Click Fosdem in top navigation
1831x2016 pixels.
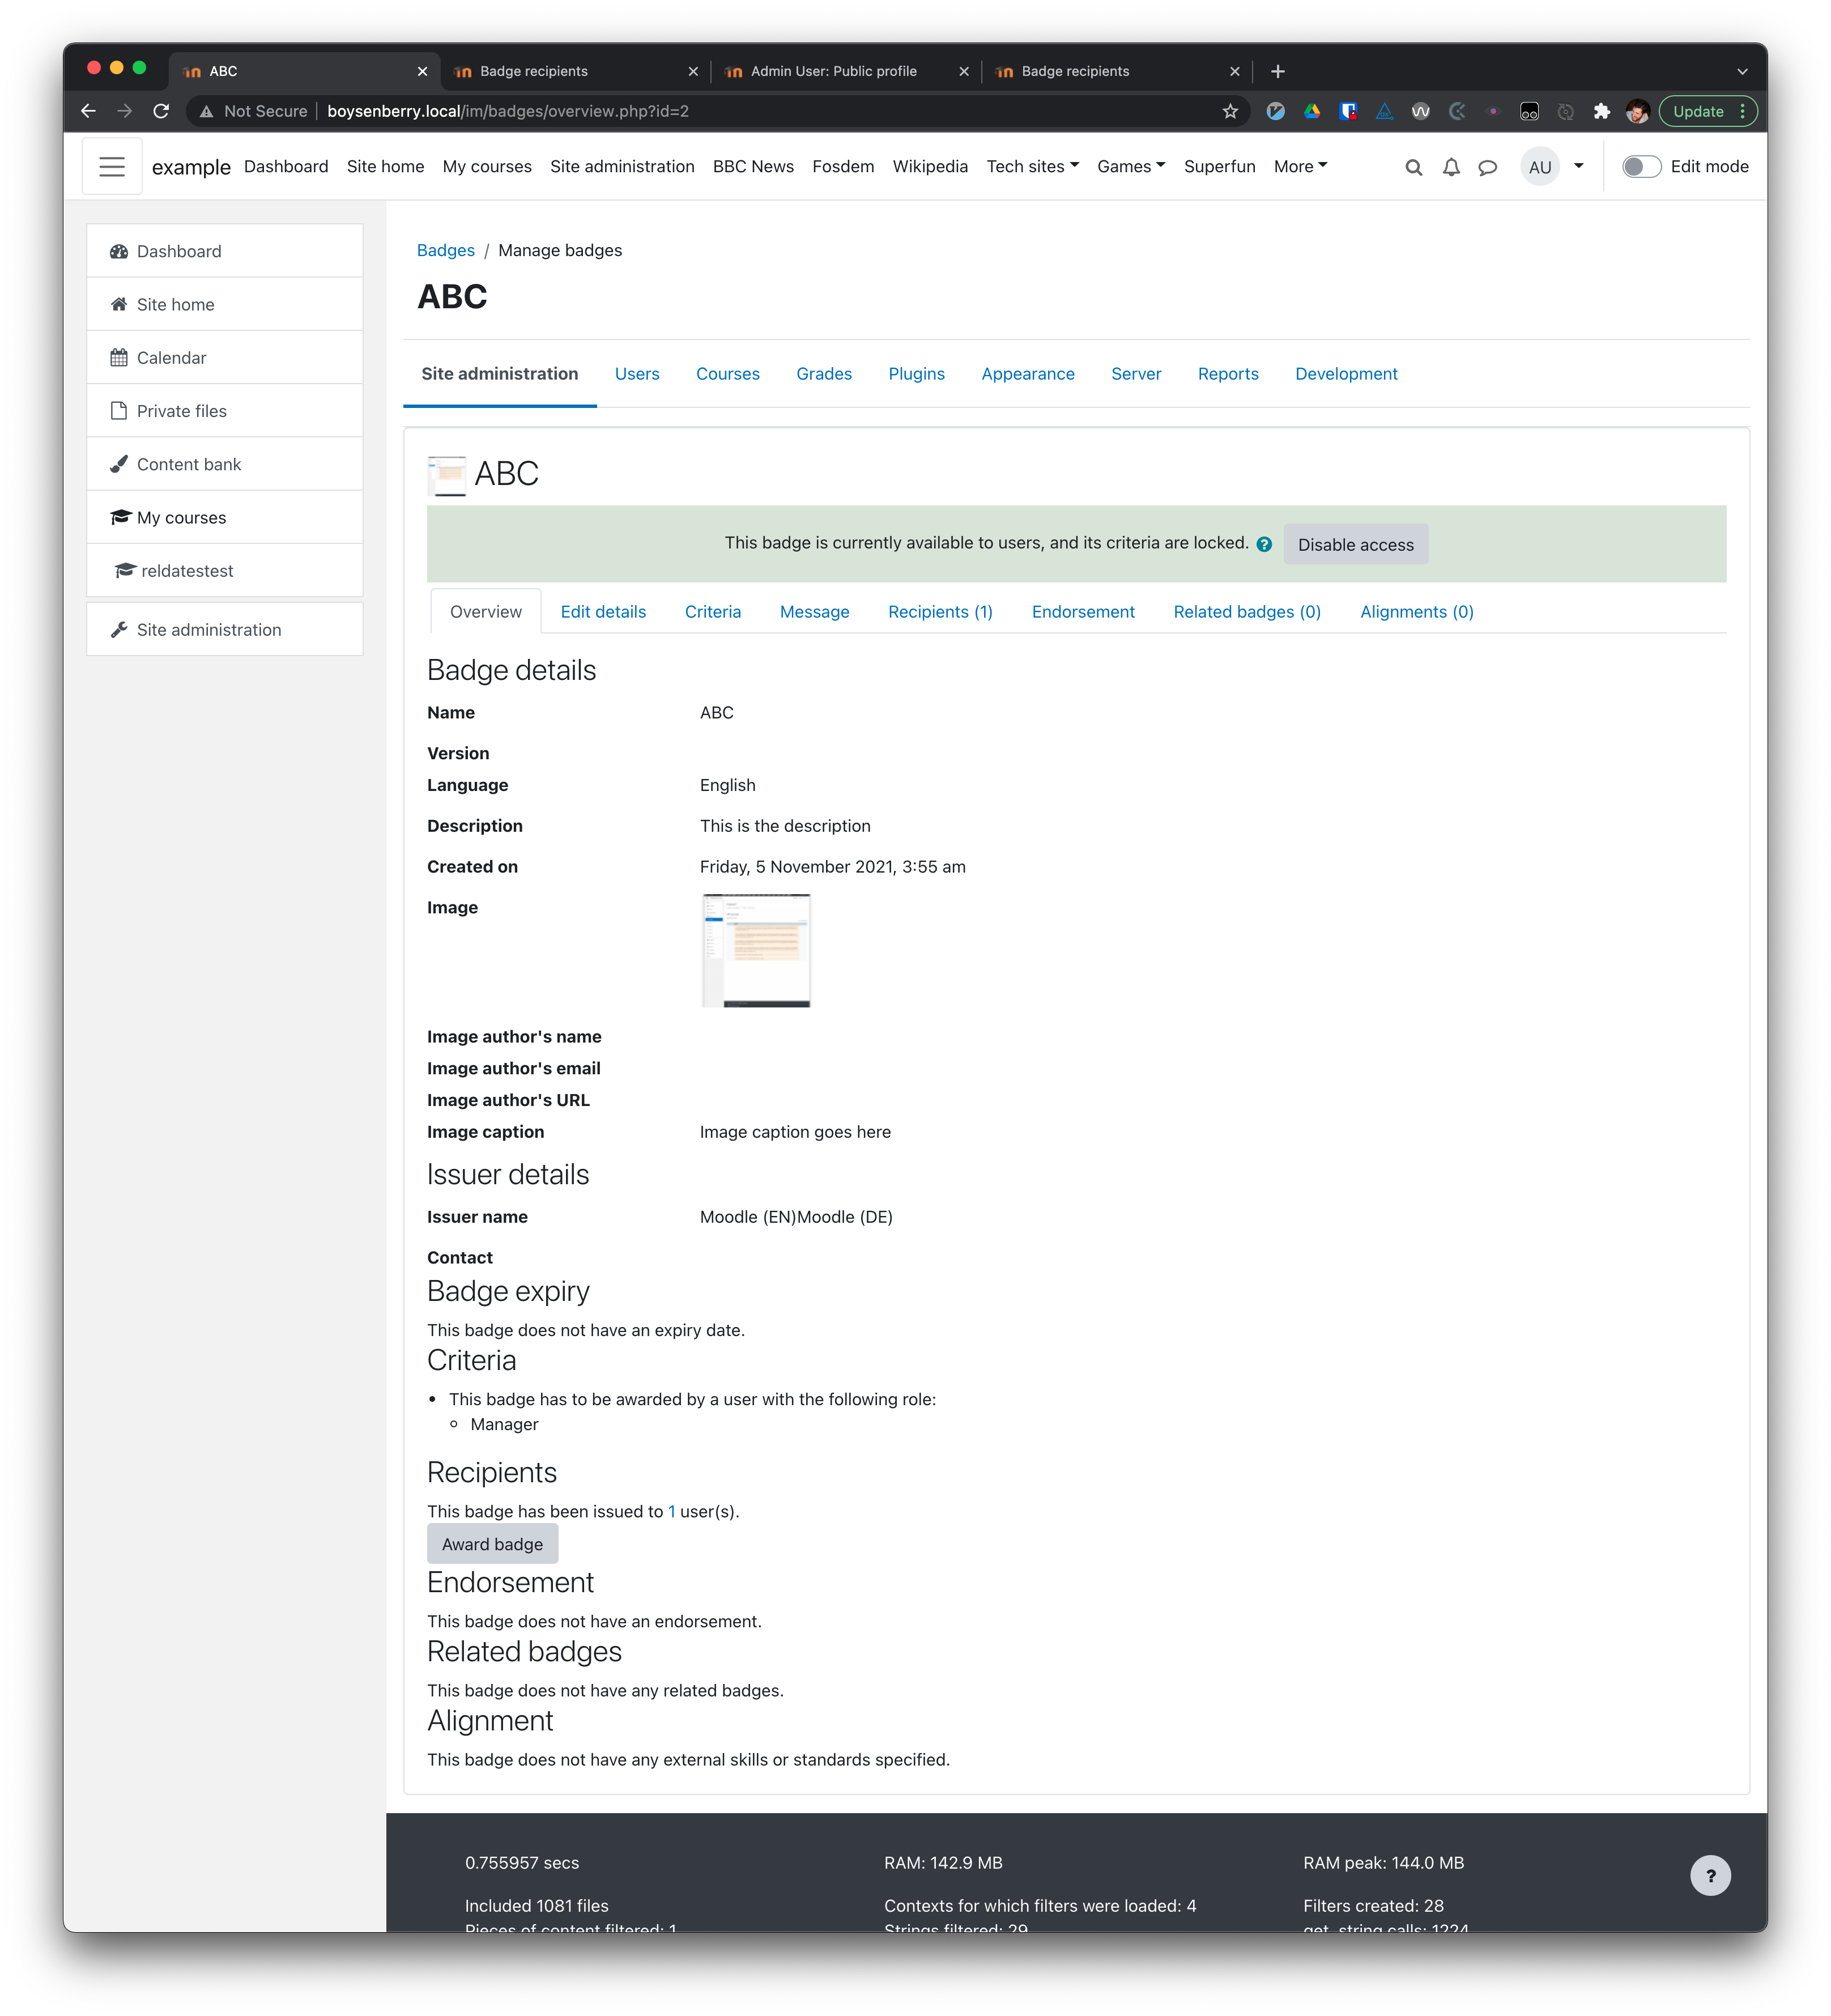pos(843,166)
